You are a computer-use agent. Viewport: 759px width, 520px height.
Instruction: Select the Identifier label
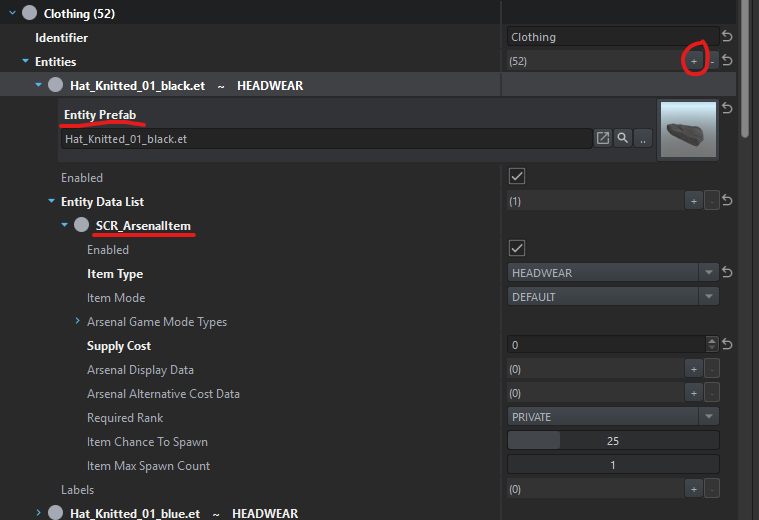[61, 38]
